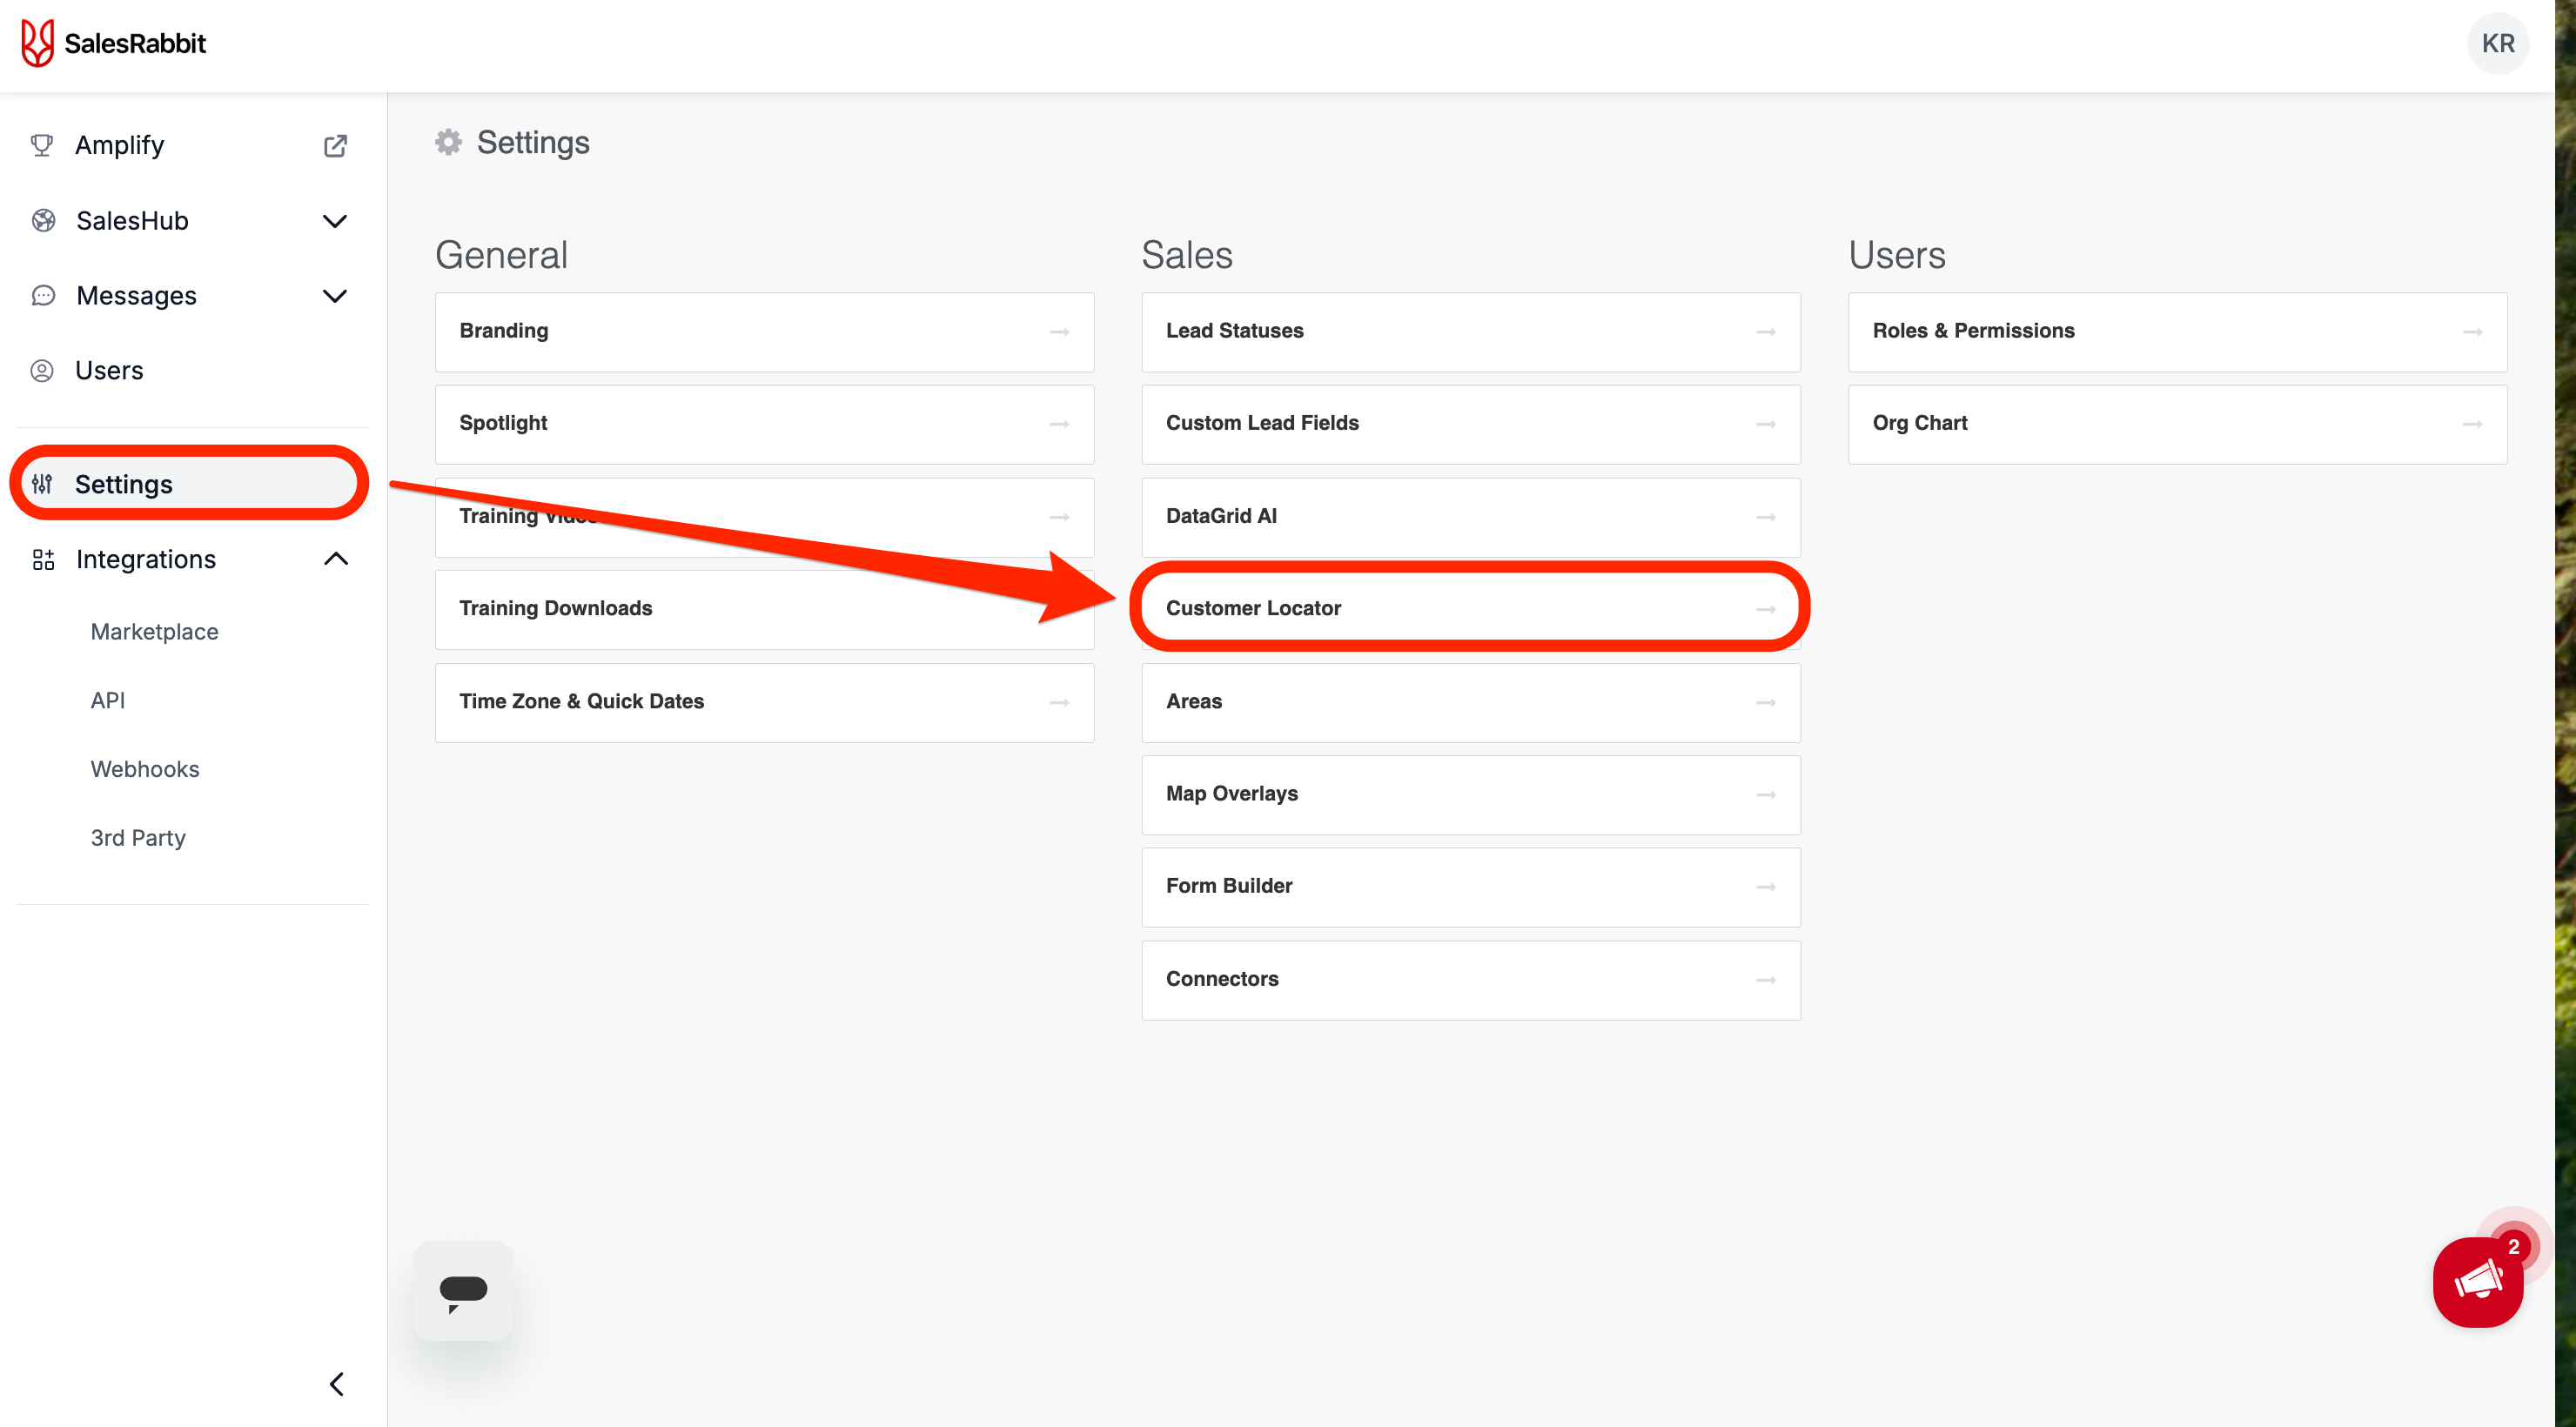Image resolution: width=2576 pixels, height=1427 pixels.
Task: Collapse the sidebar with left chevron
Action: point(336,1384)
